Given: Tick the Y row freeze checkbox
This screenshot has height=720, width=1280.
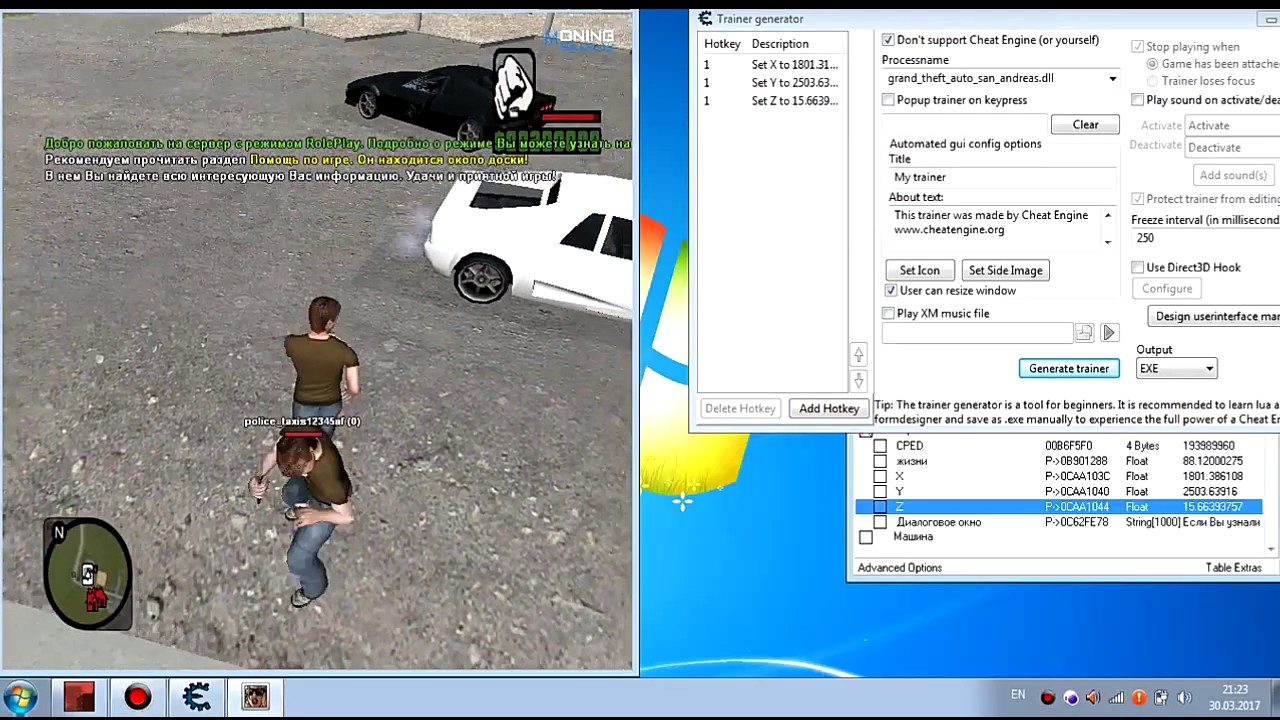Looking at the screenshot, I should coord(880,491).
